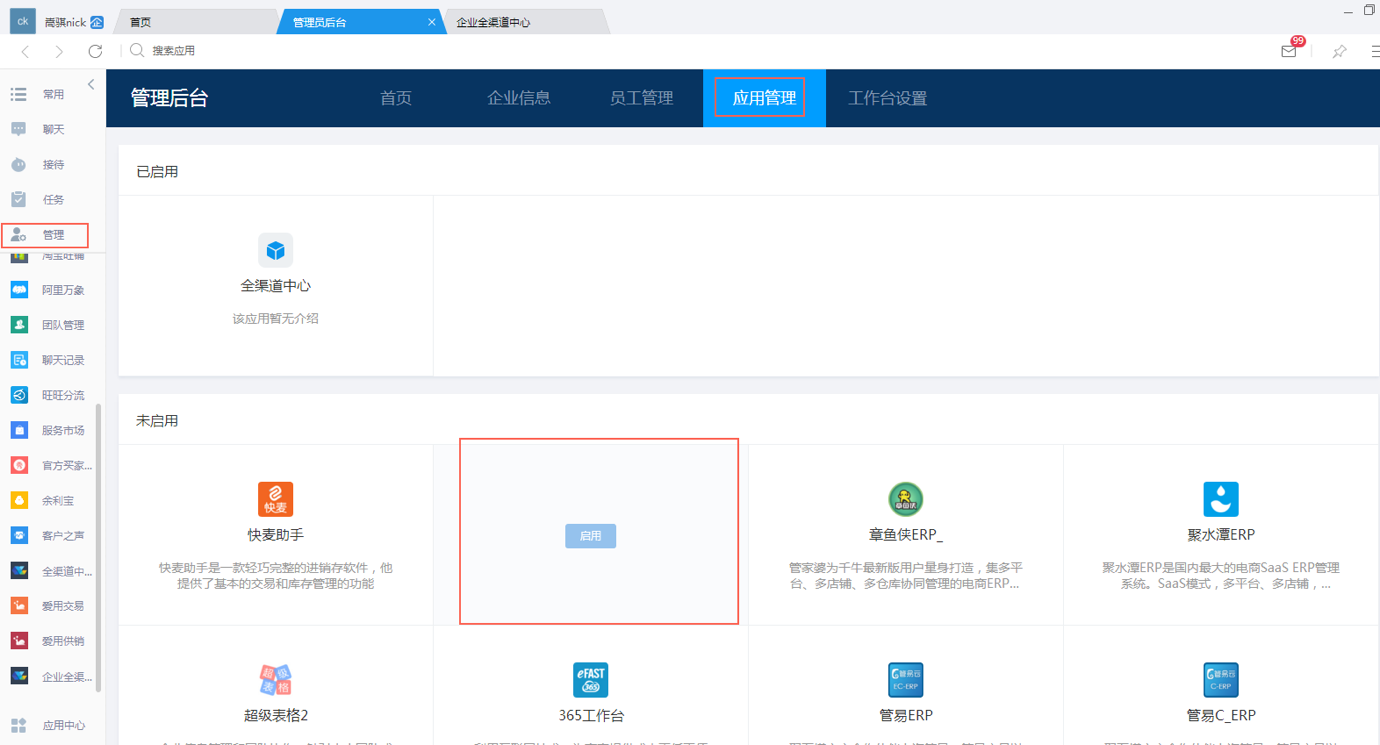1380x745 pixels.
Task: Click the ck user avatar
Action: pyautogui.click(x=22, y=21)
